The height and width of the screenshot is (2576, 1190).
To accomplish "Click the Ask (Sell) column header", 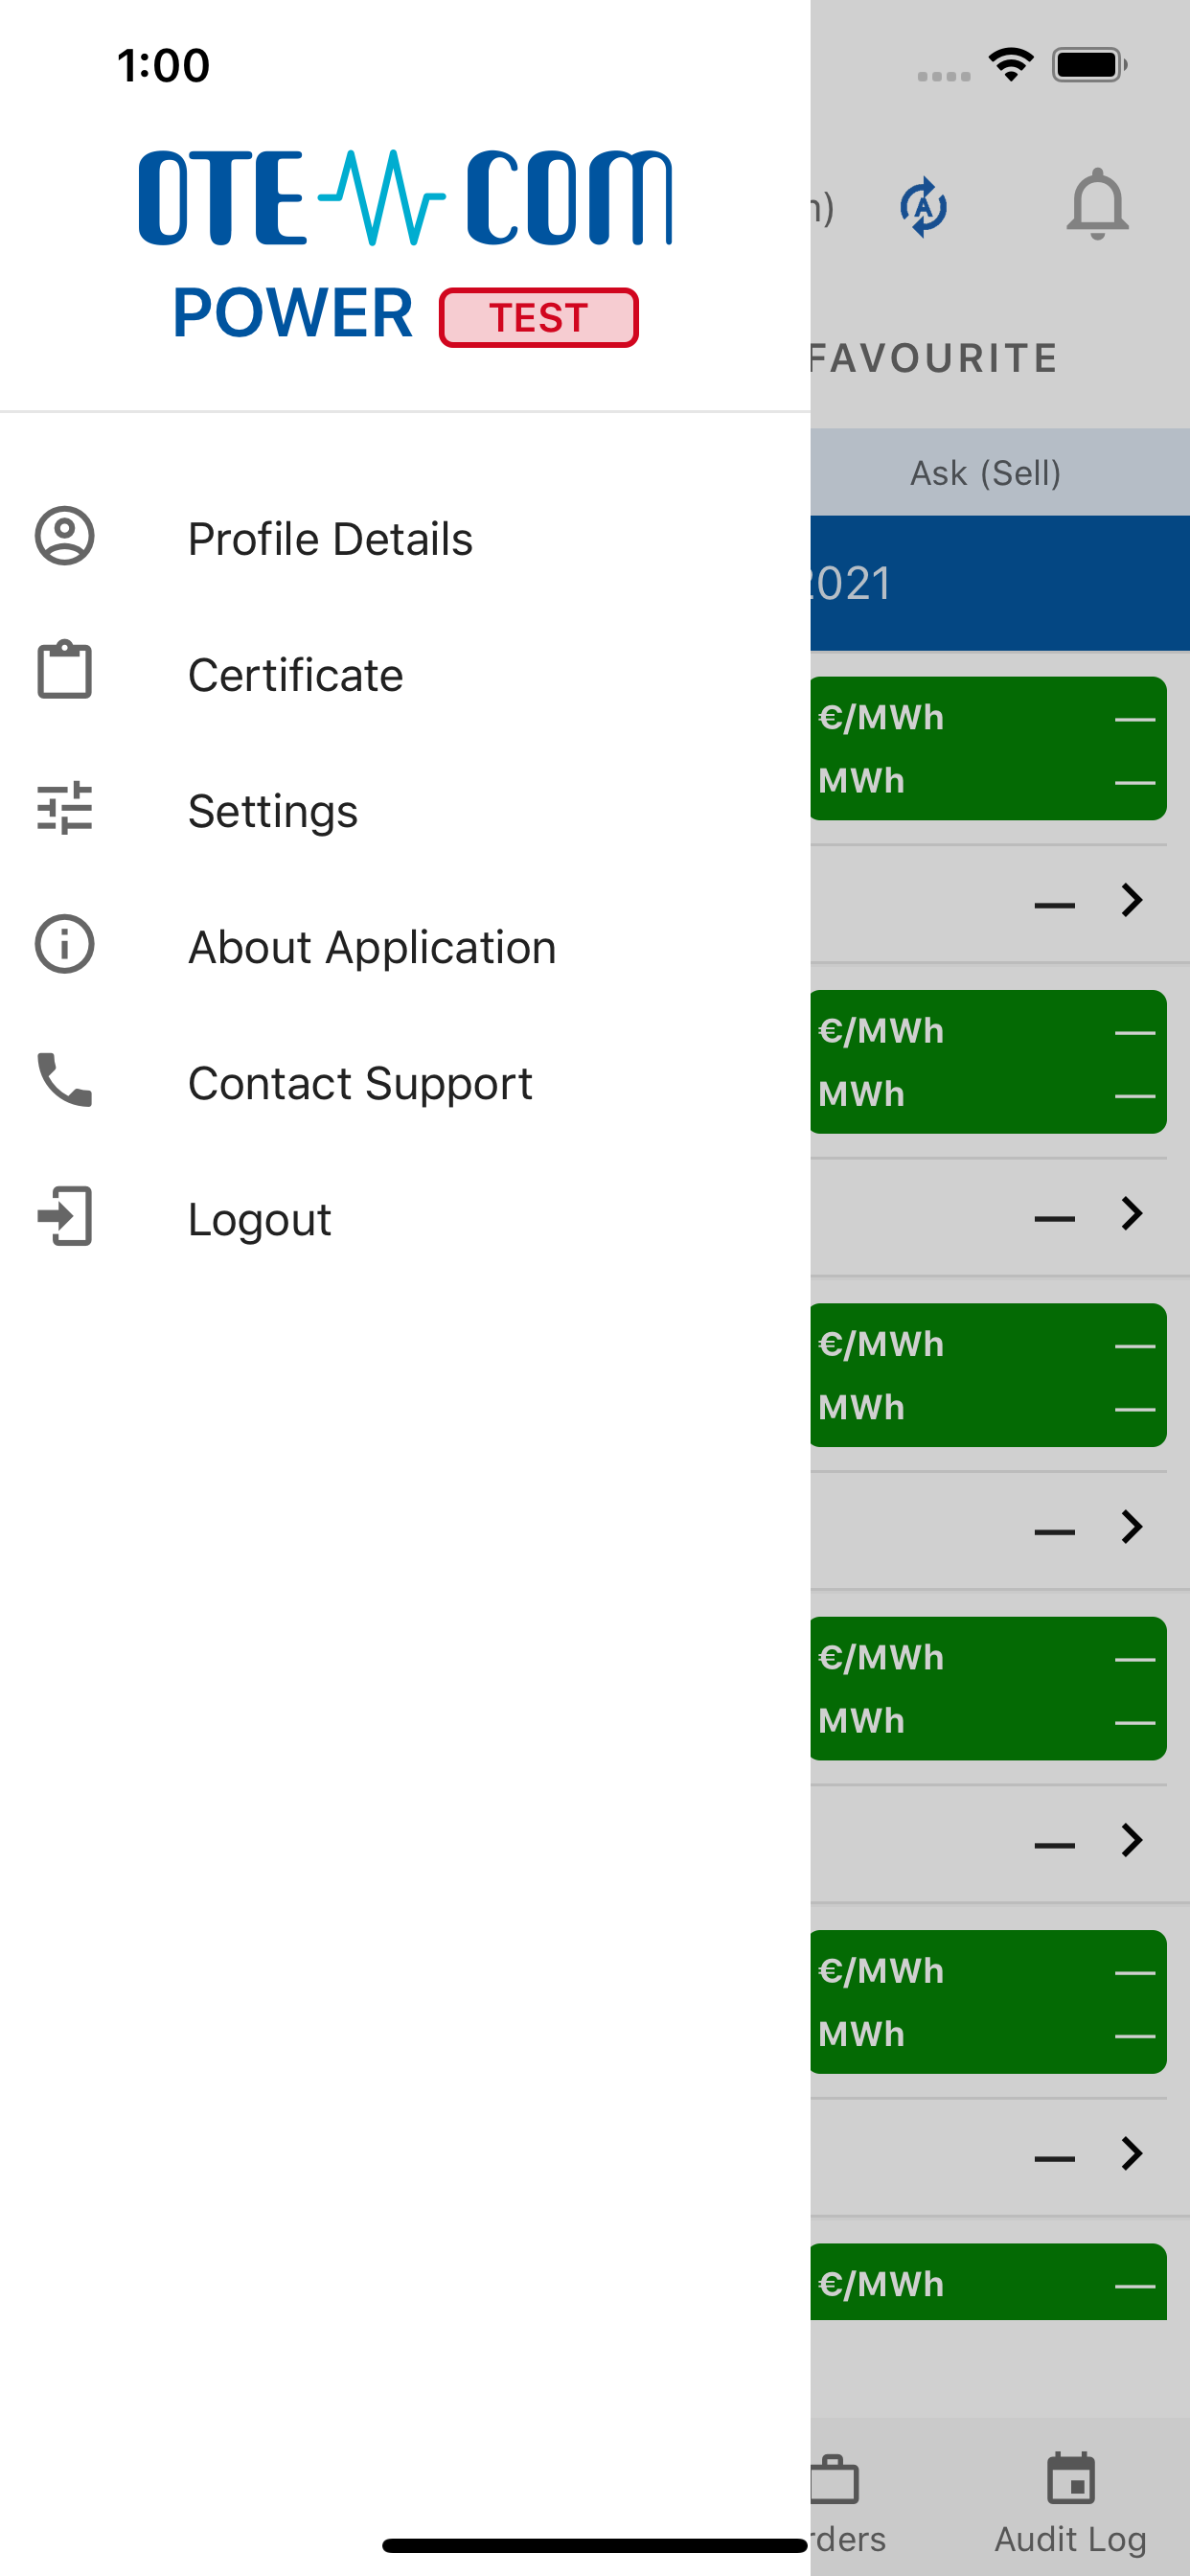I will [985, 473].
